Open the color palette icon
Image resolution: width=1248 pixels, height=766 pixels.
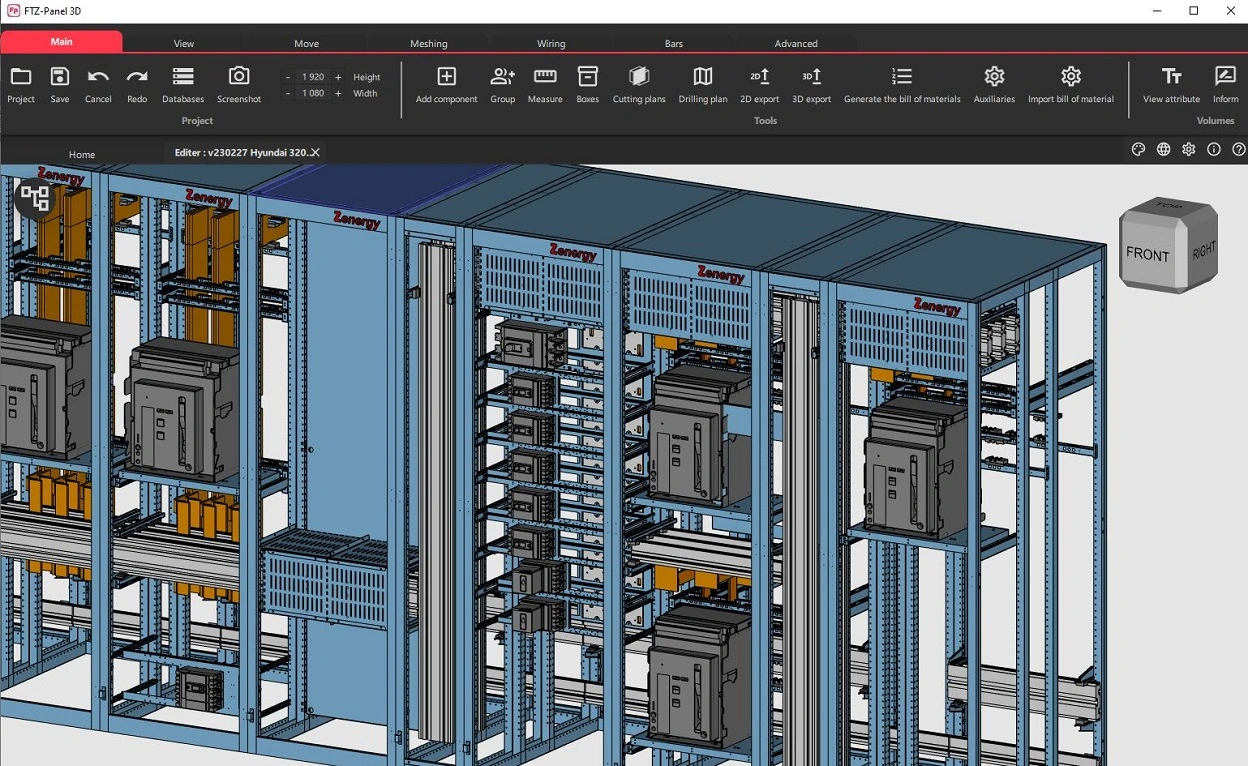tap(1138, 149)
